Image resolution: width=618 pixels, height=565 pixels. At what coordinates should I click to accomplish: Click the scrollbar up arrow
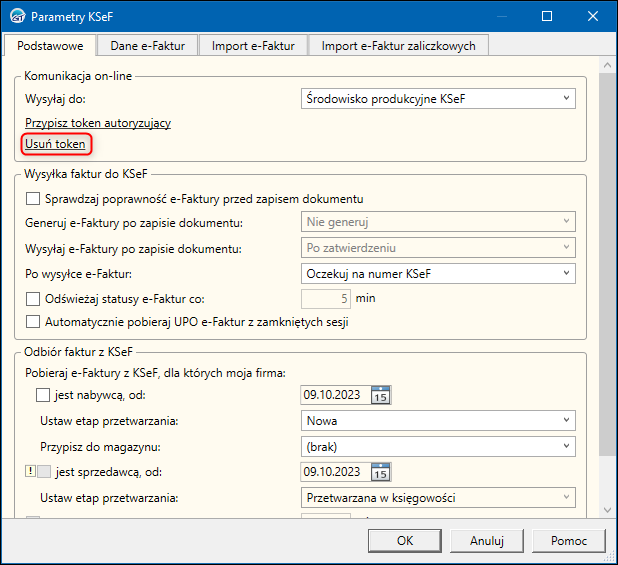(607, 65)
